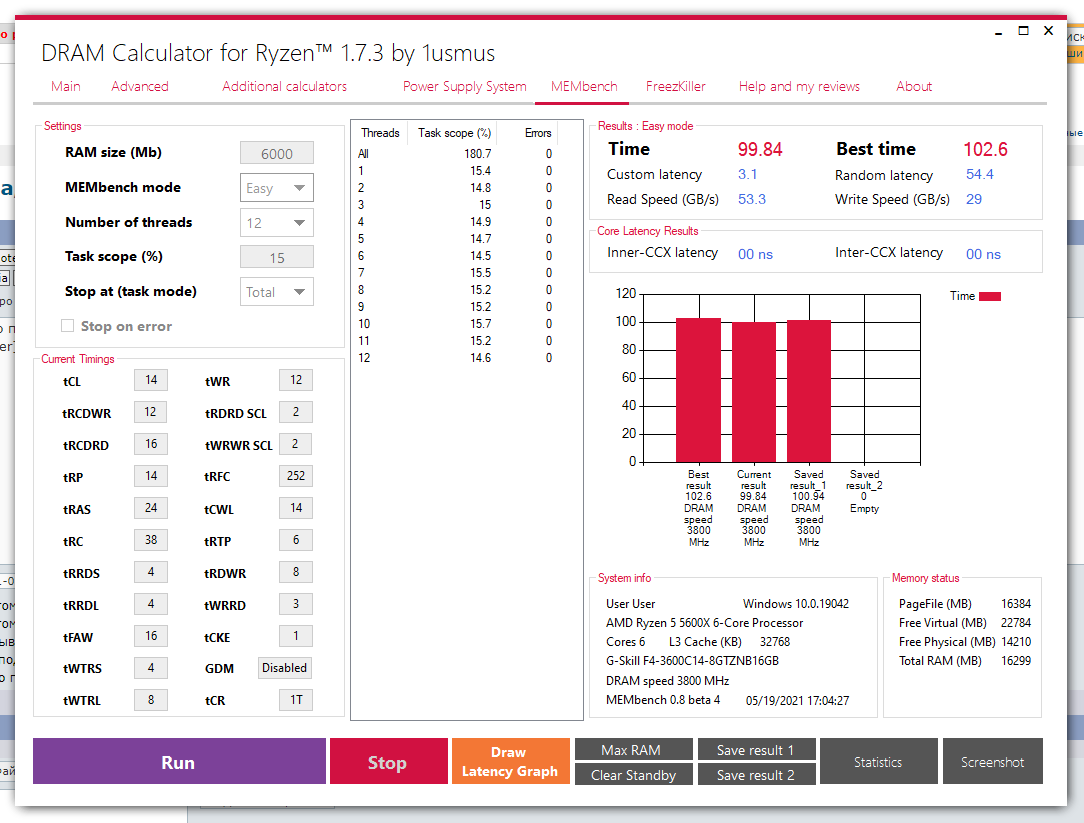Open the About tab

[x=914, y=86]
